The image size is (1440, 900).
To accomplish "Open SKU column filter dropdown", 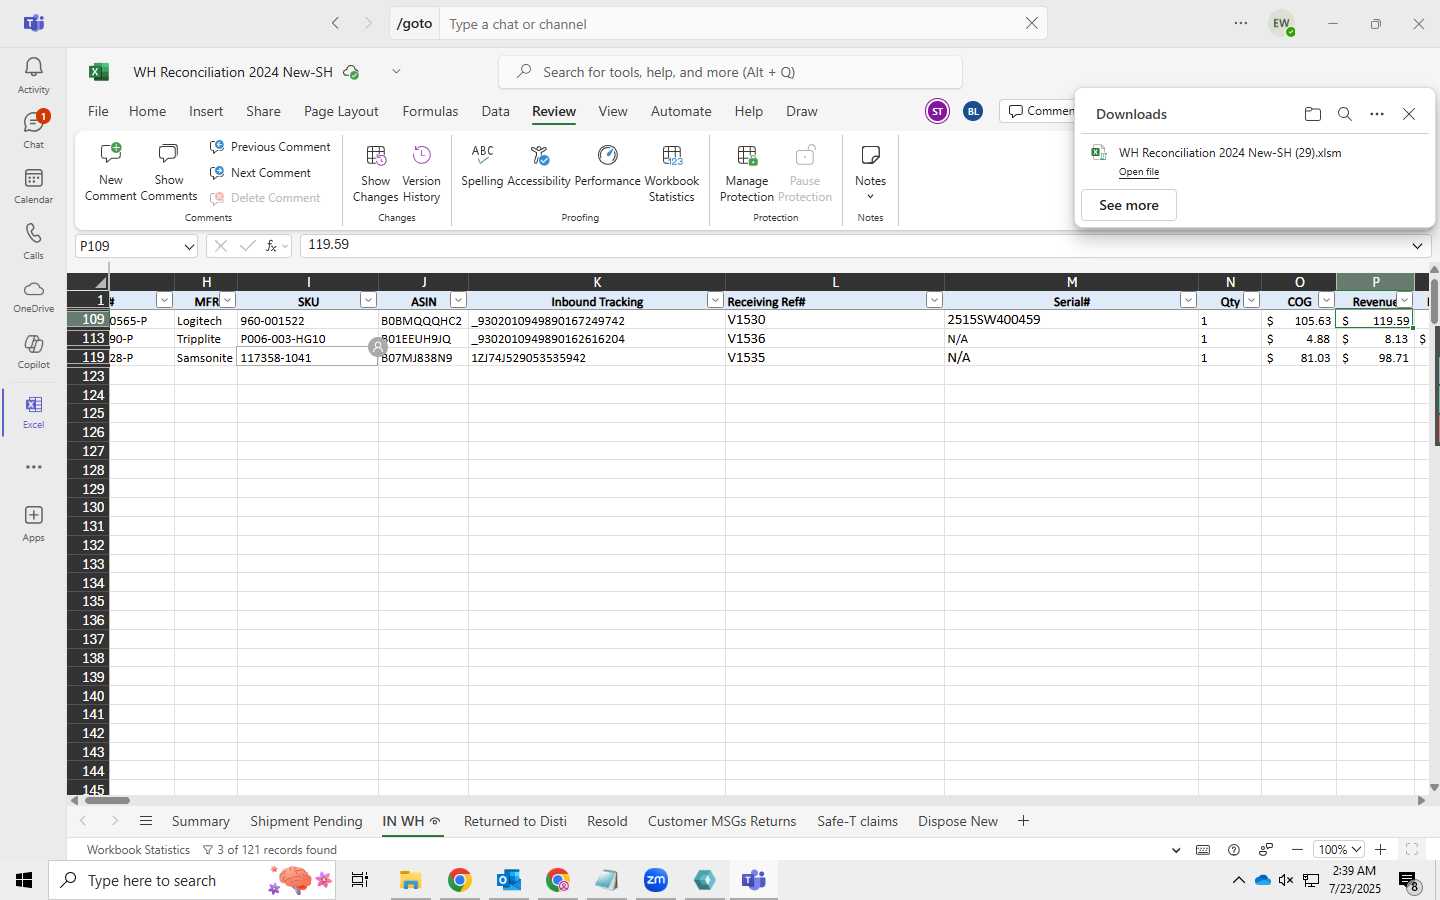I will [x=368, y=301].
